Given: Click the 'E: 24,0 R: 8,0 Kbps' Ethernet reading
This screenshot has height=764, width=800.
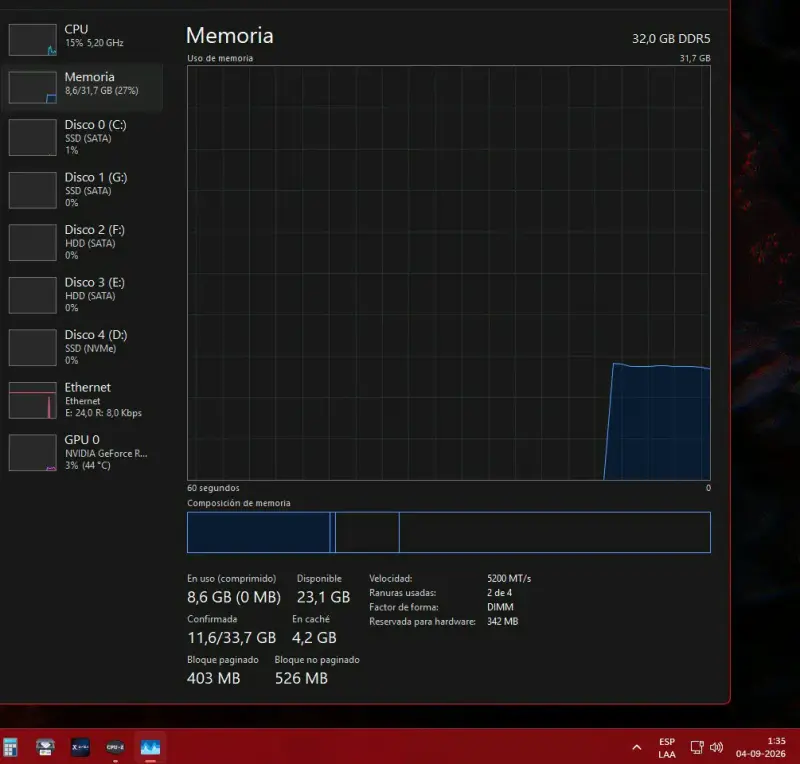Looking at the screenshot, I should pos(103,413).
